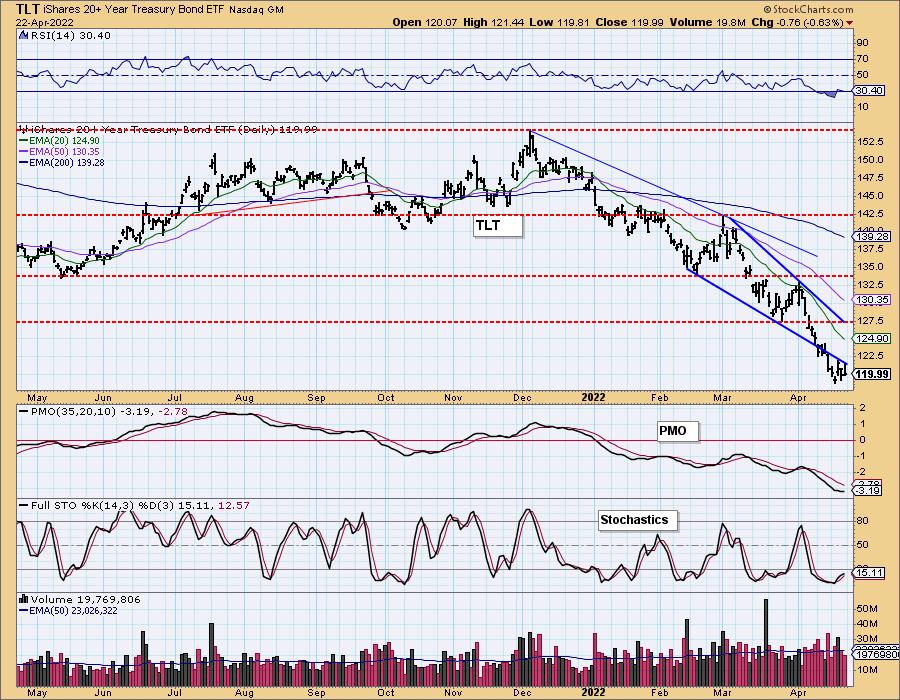
Task: Click the 80 level on stochastics axis
Action: point(862,521)
